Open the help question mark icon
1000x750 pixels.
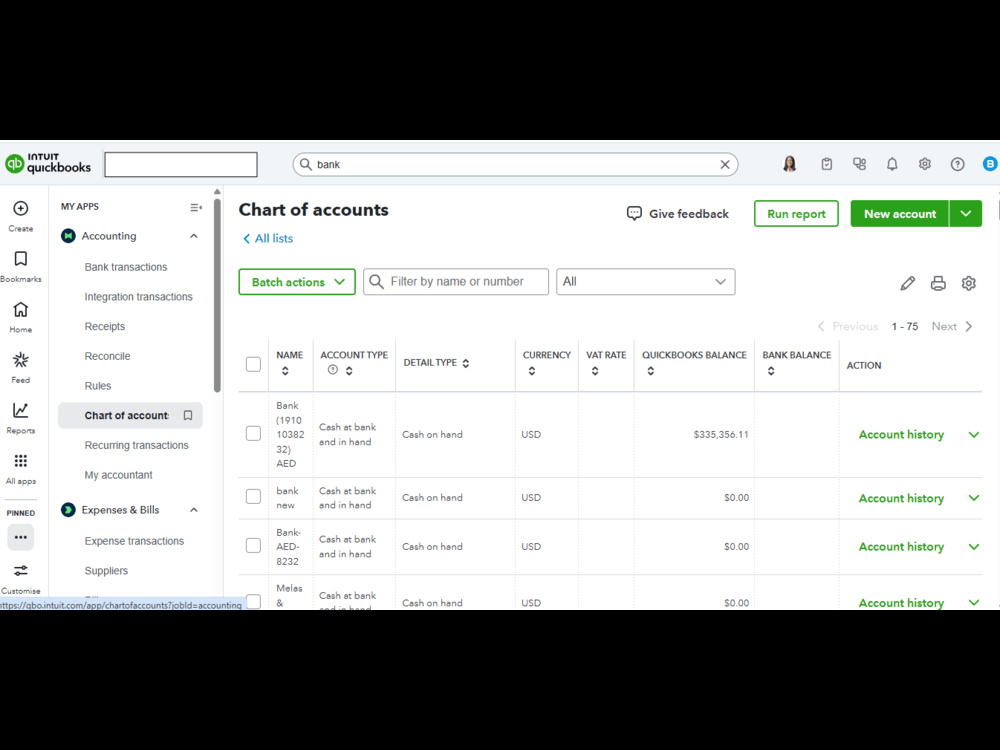957,164
